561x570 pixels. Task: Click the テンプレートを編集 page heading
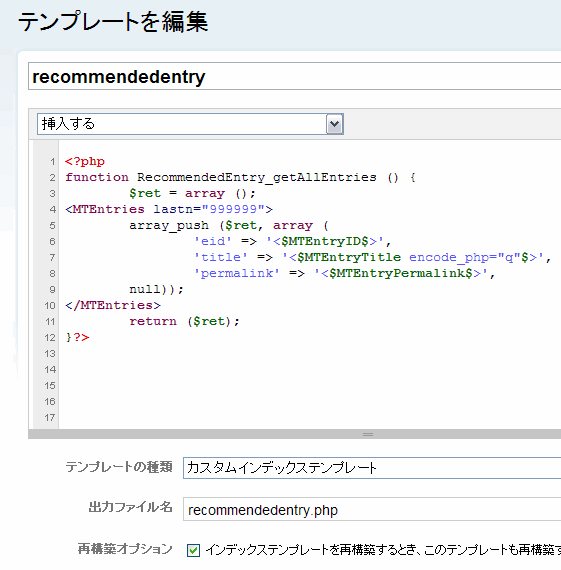(113, 22)
